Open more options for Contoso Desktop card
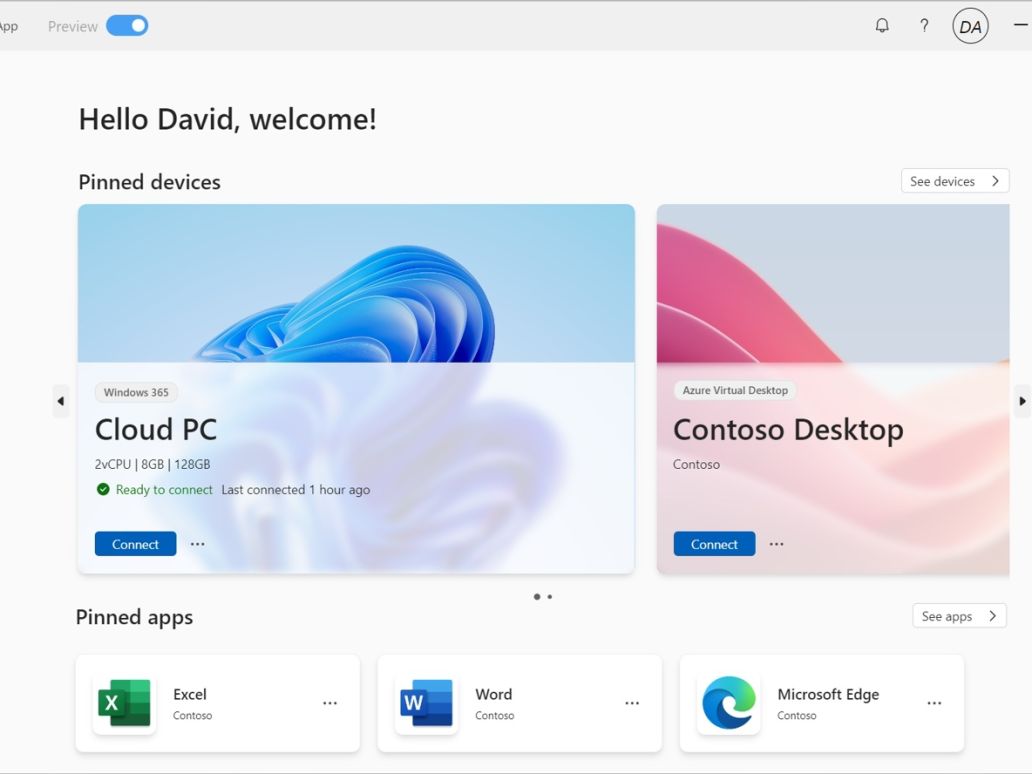 777,544
